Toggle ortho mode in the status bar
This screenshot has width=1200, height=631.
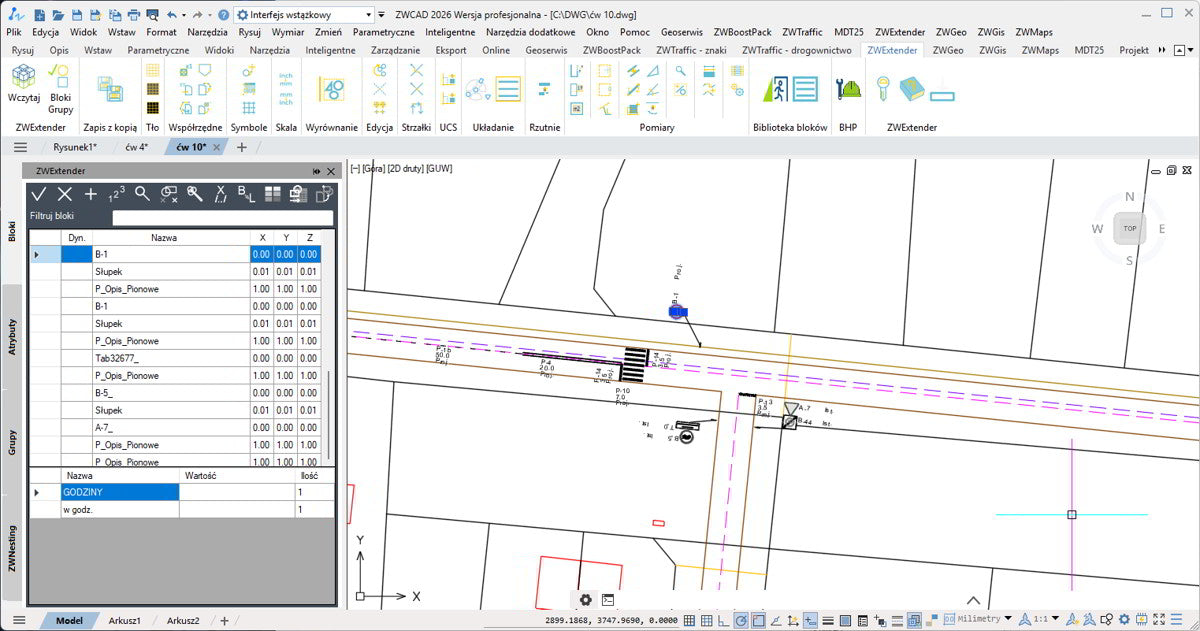coord(722,621)
